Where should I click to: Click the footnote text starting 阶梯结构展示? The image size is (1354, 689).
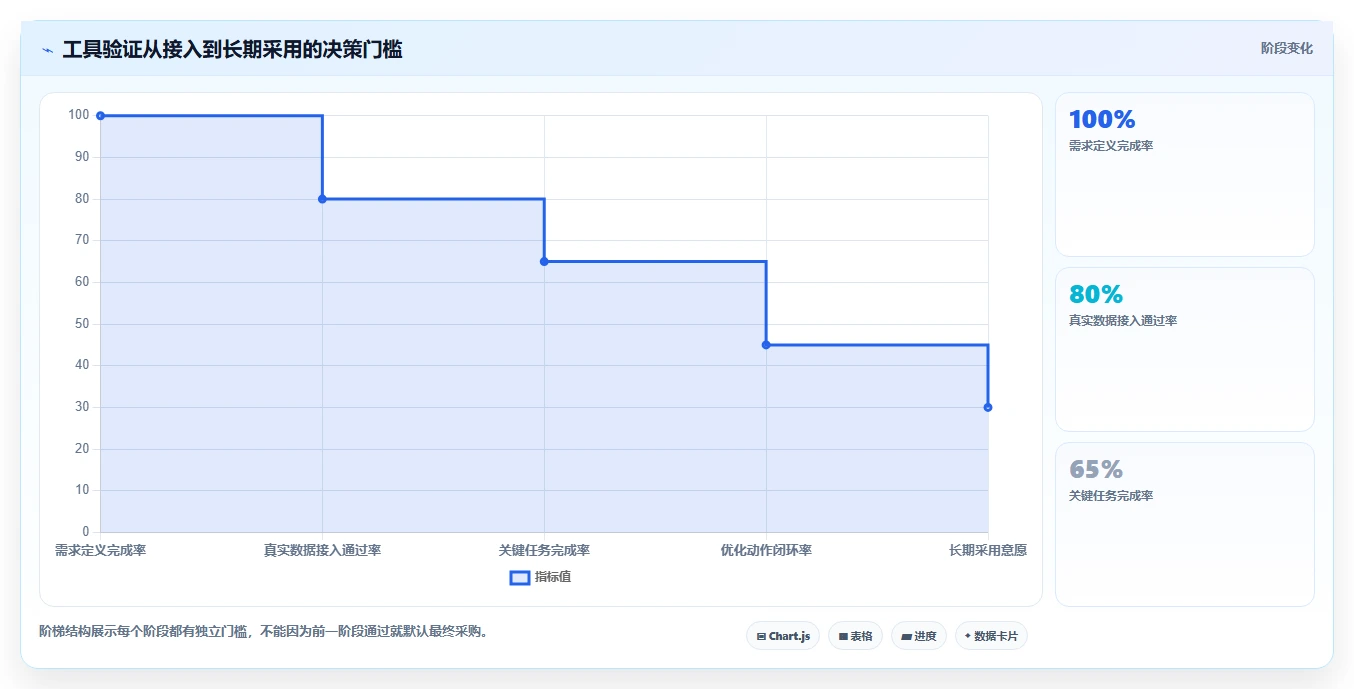tap(264, 632)
